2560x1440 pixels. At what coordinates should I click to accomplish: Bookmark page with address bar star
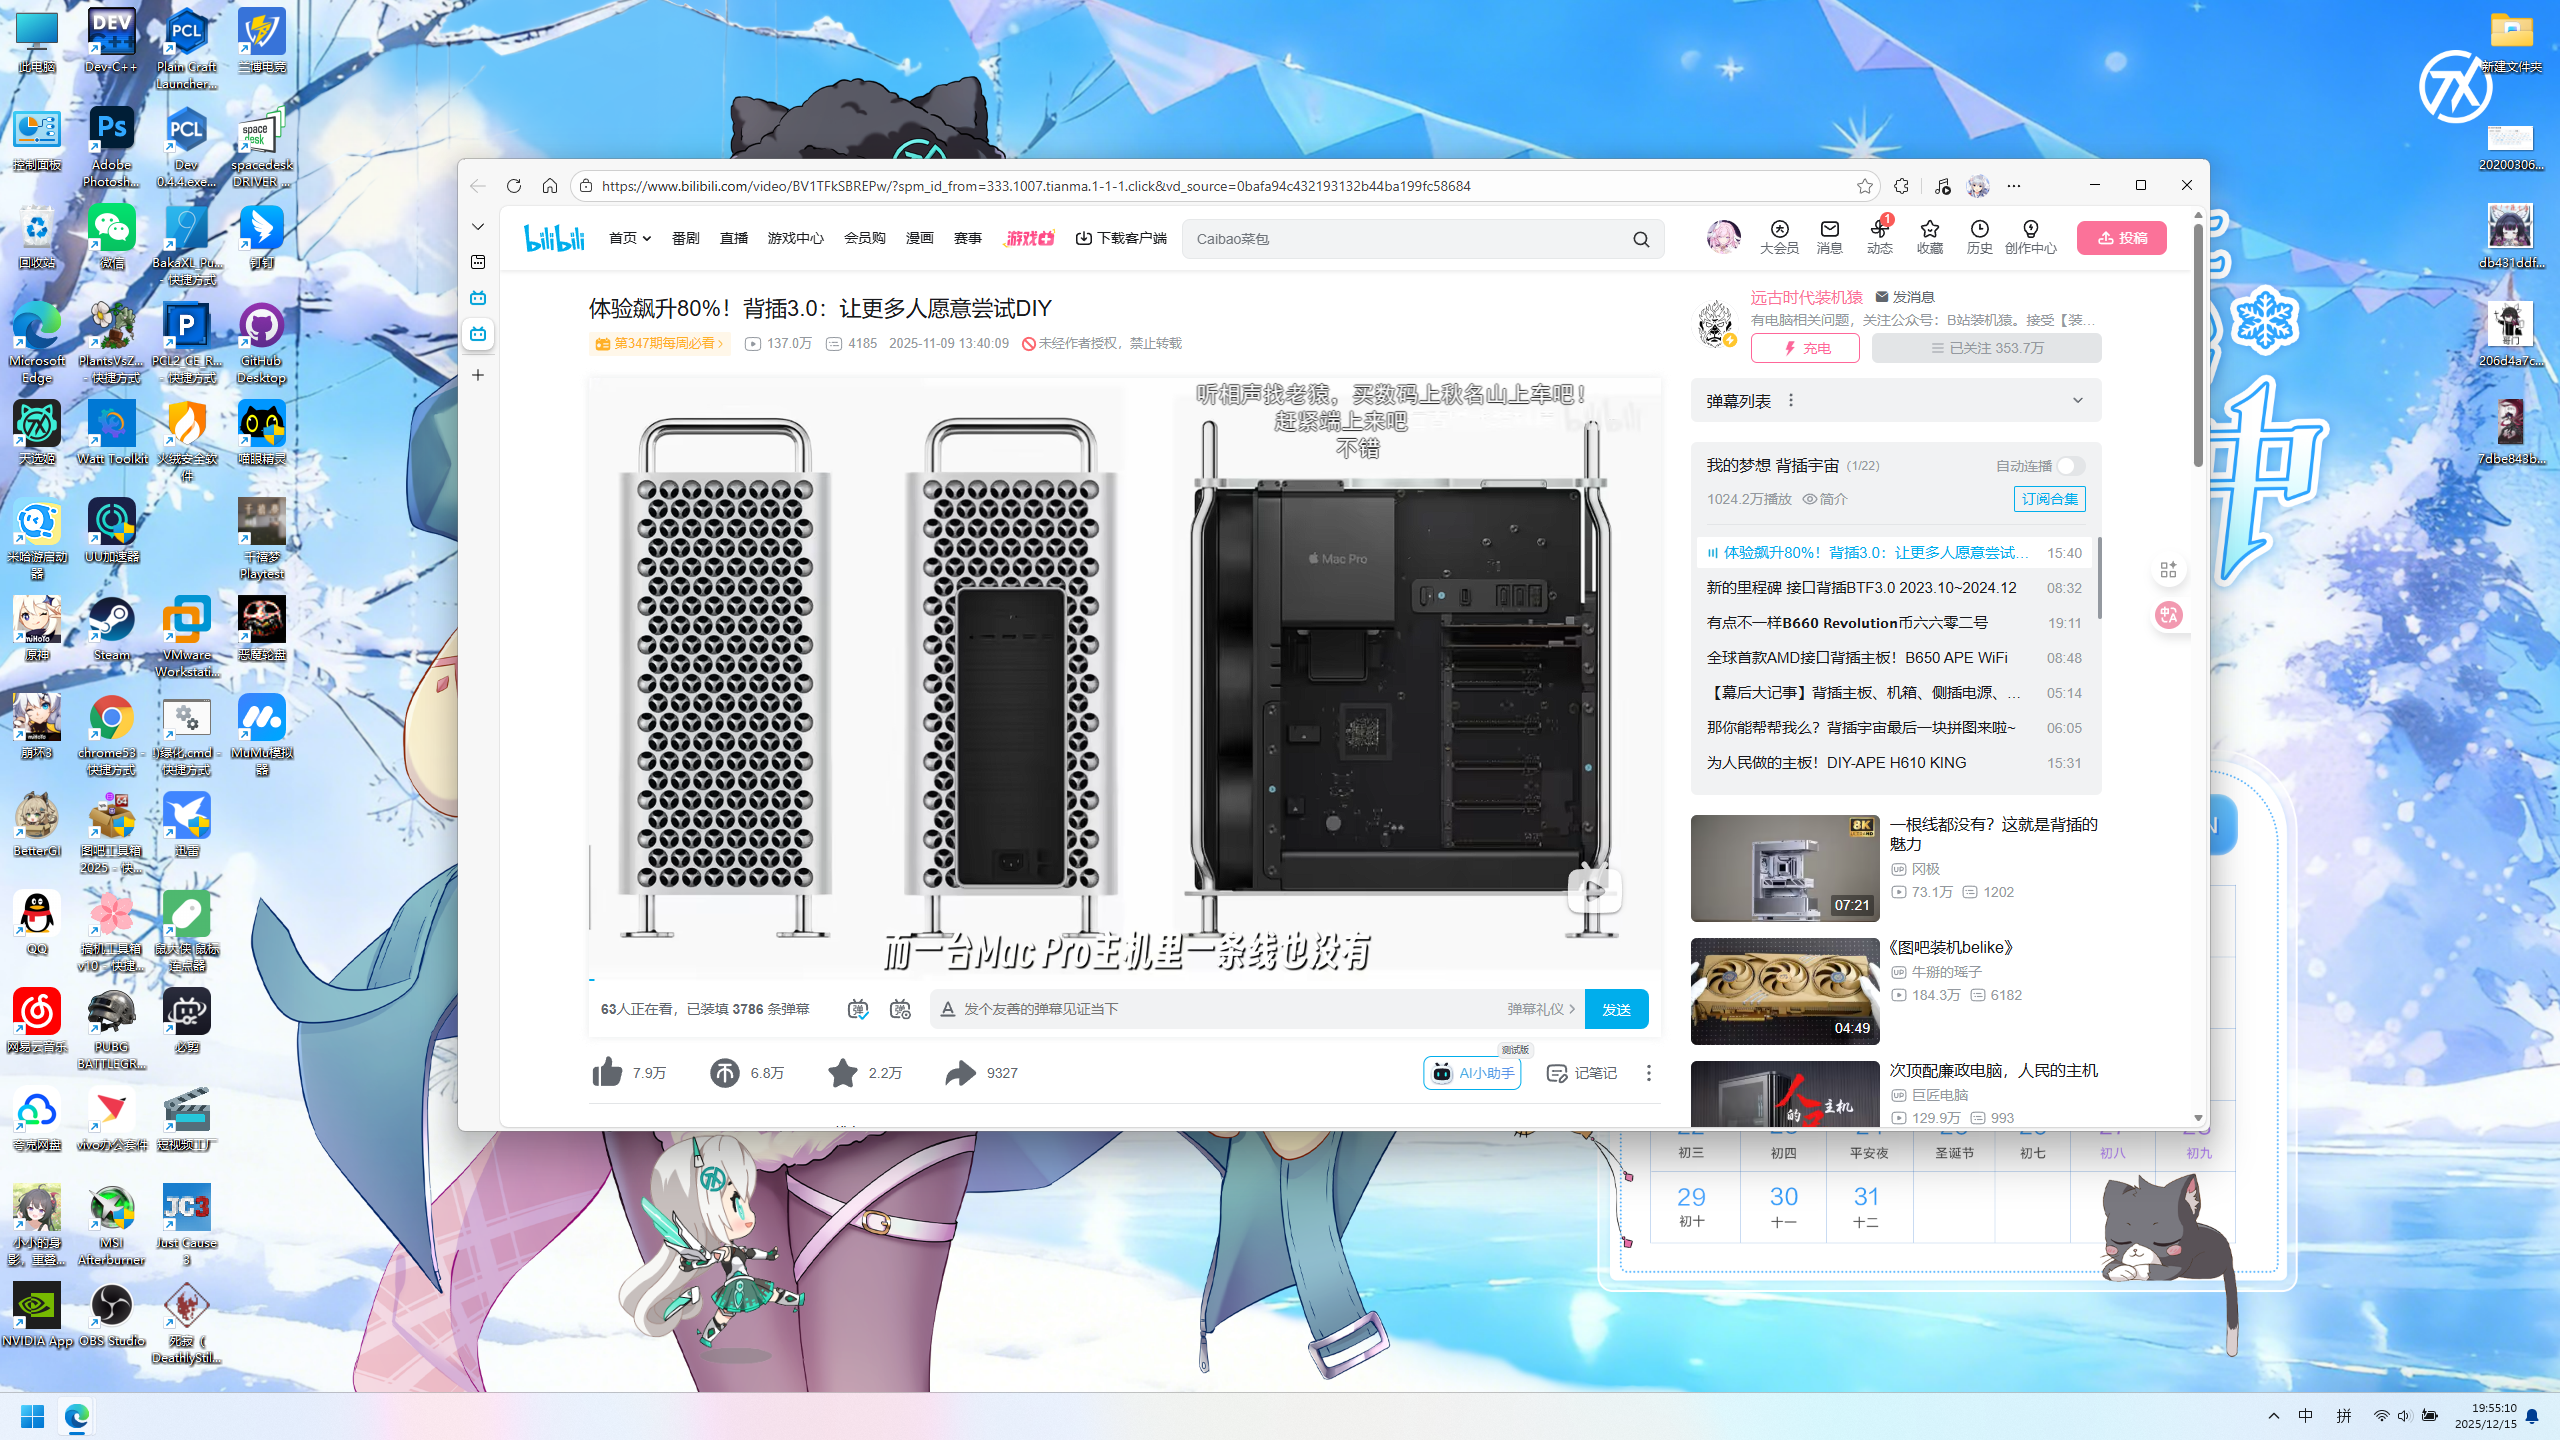coord(1864,186)
